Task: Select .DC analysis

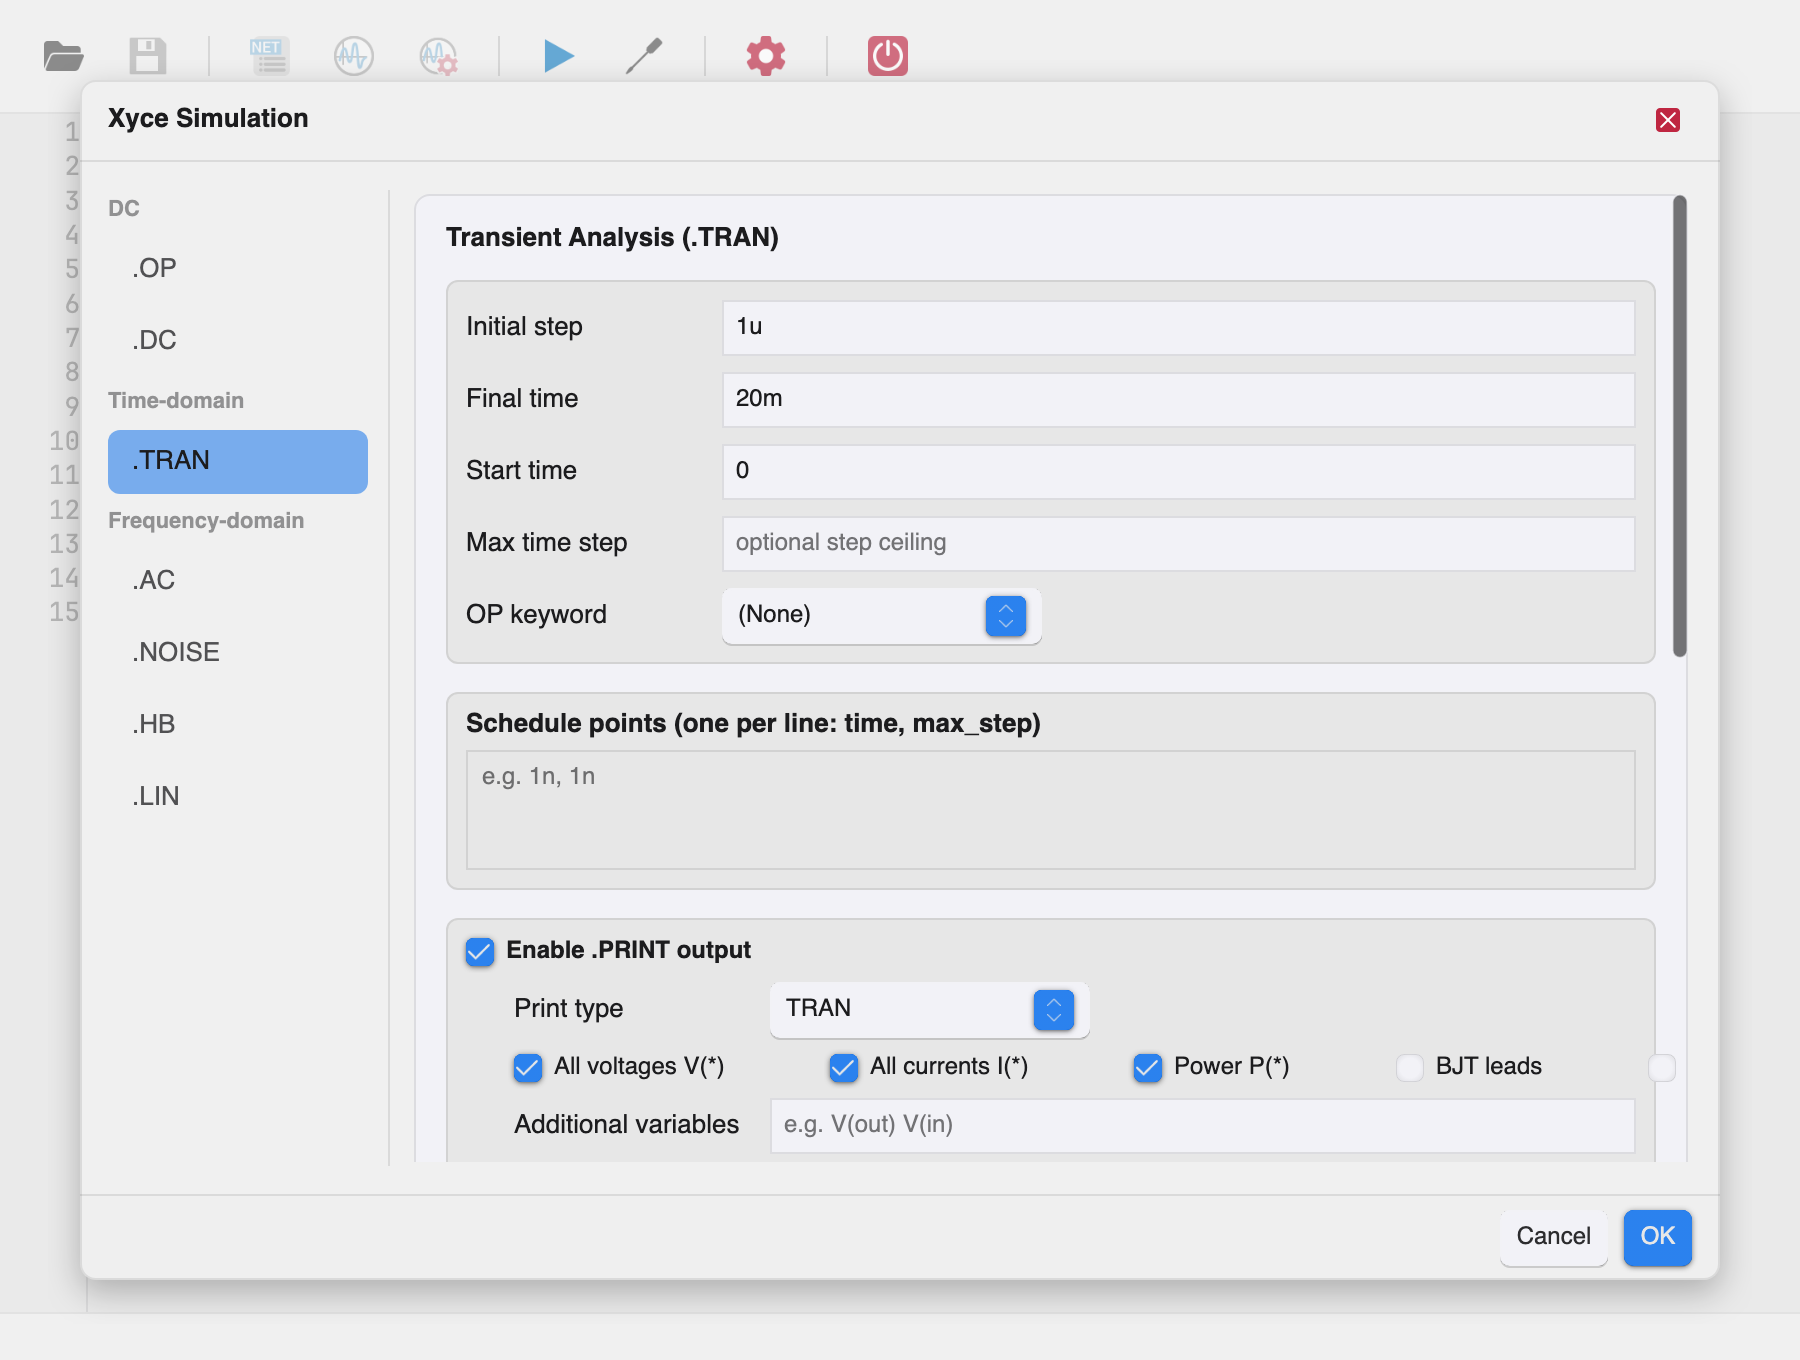Action: pyautogui.click(x=238, y=340)
